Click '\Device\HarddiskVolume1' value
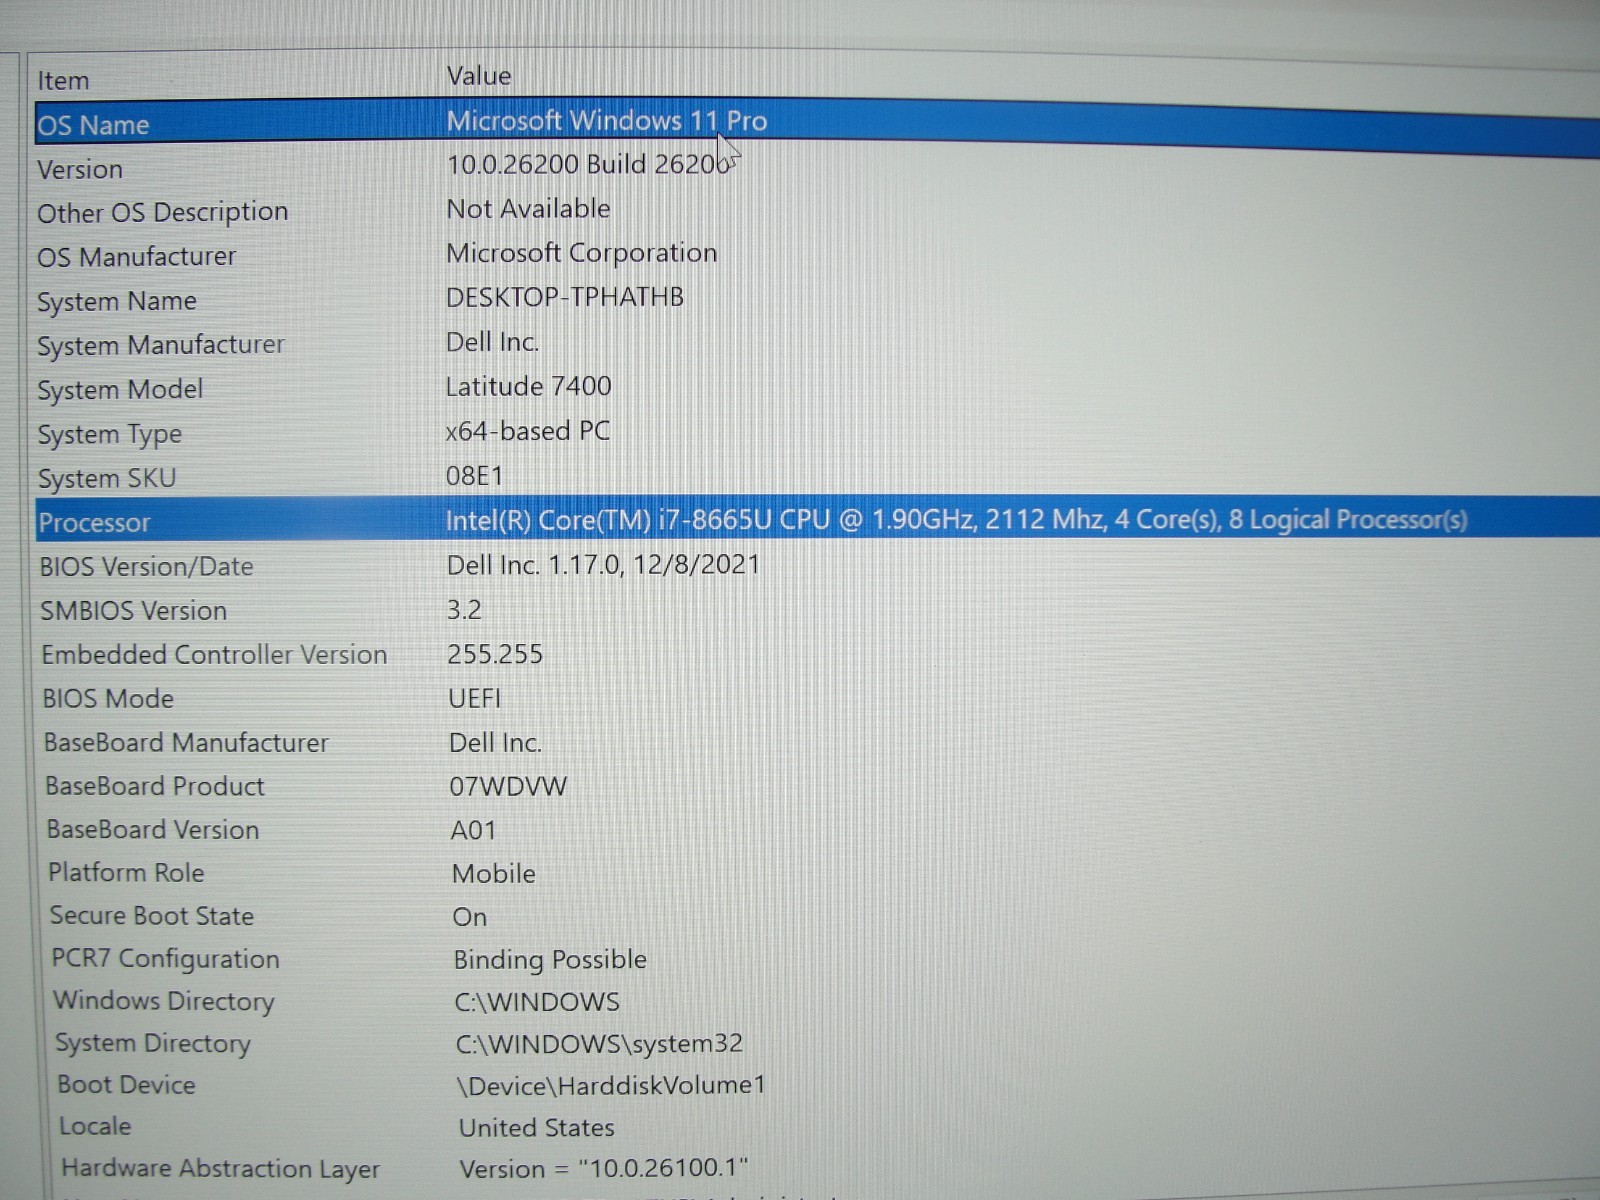The height and width of the screenshot is (1200, 1600). pos(611,1085)
